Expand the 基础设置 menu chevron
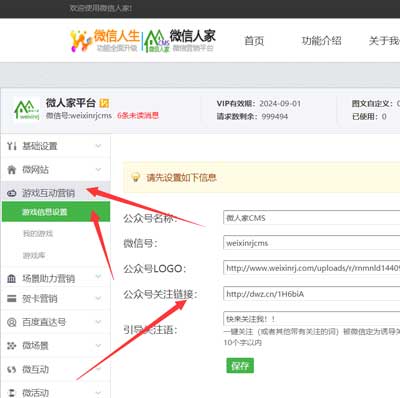 pyautogui.click(x=98, y=146)
